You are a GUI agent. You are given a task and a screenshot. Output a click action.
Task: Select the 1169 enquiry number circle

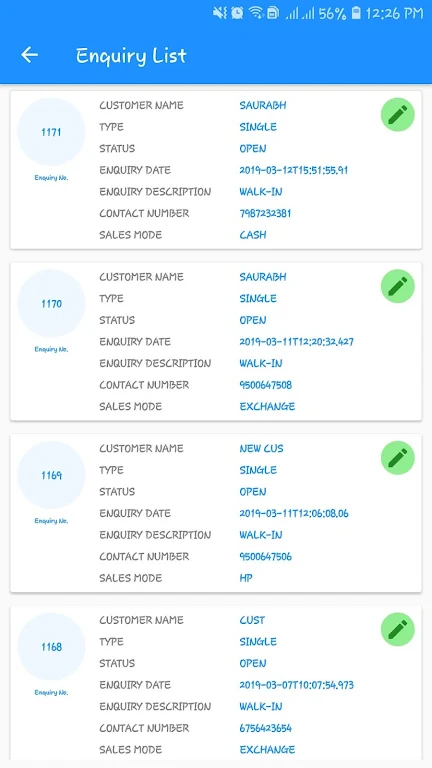(x=51, y=475)
